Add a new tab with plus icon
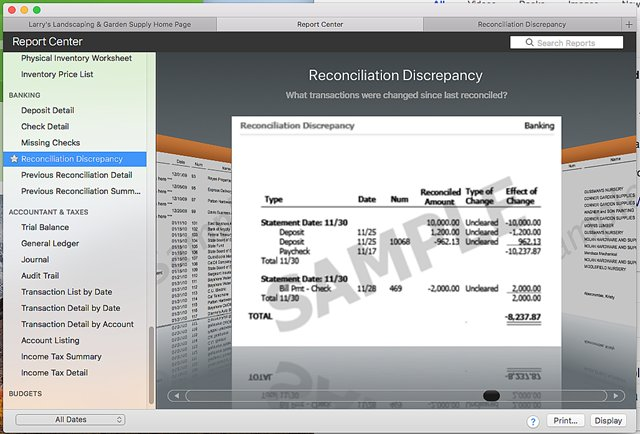 click(x=629, y=24)
